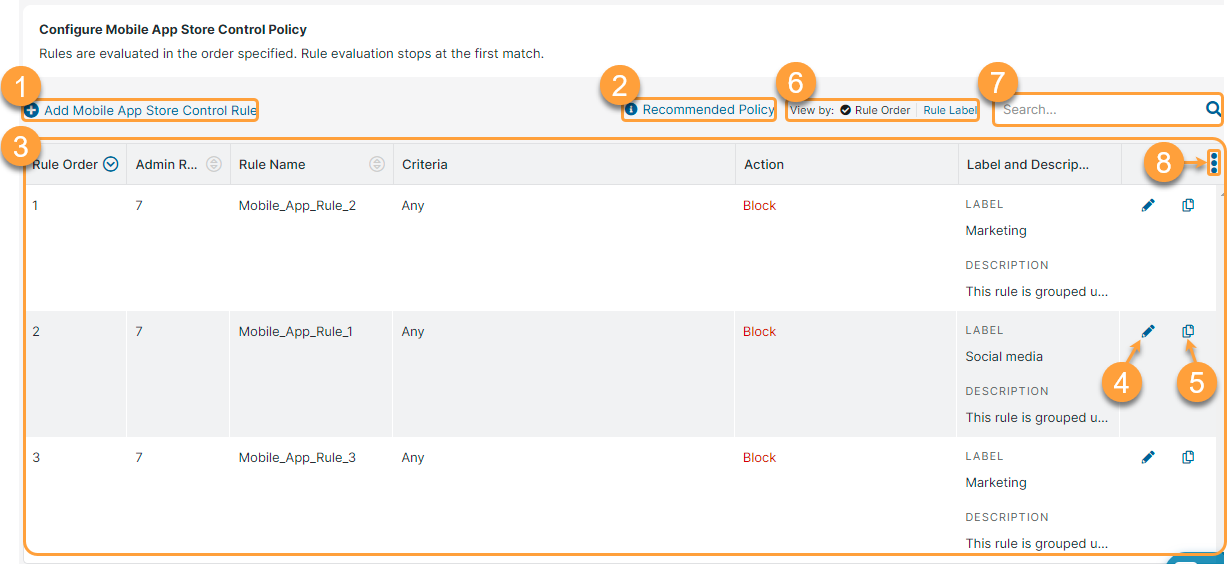
Task: Switch view to Rule Label
Action: pyautogui.click(x=949, y=110)
